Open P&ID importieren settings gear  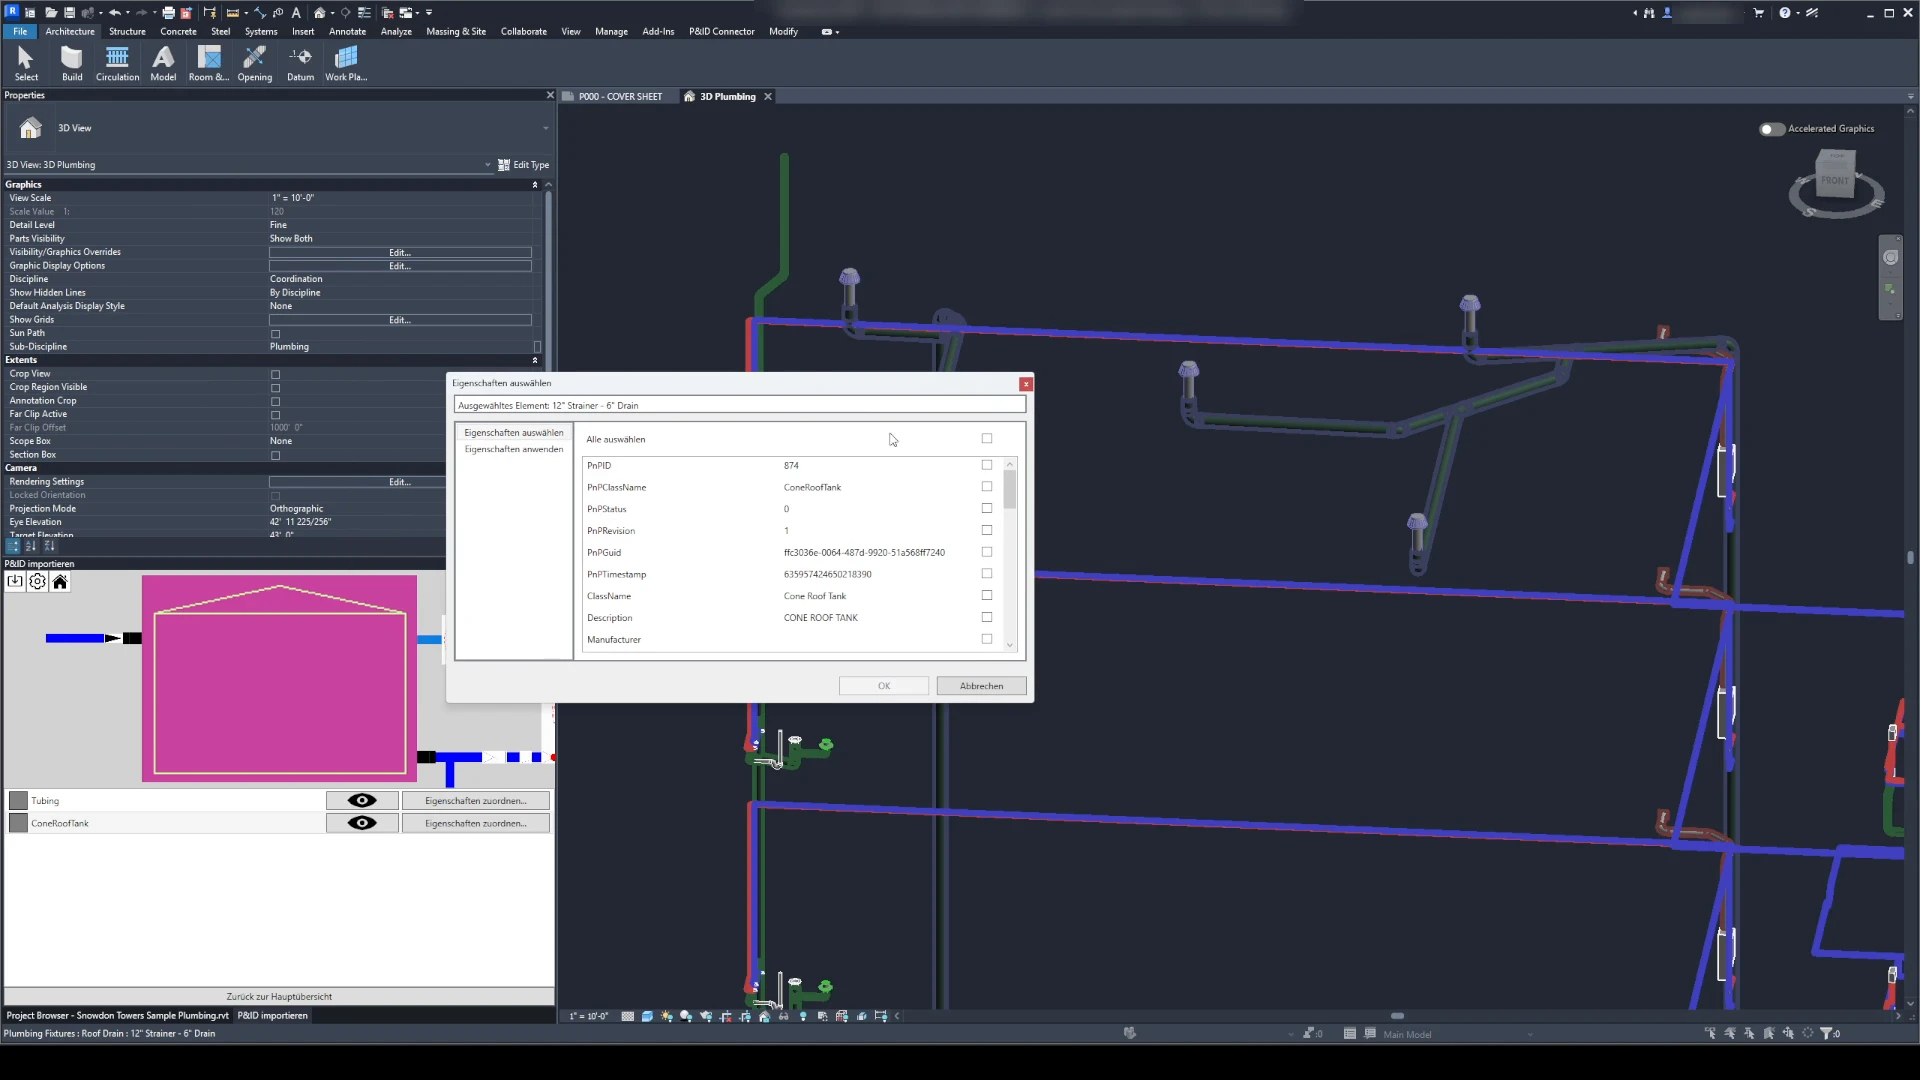[37, 582]
